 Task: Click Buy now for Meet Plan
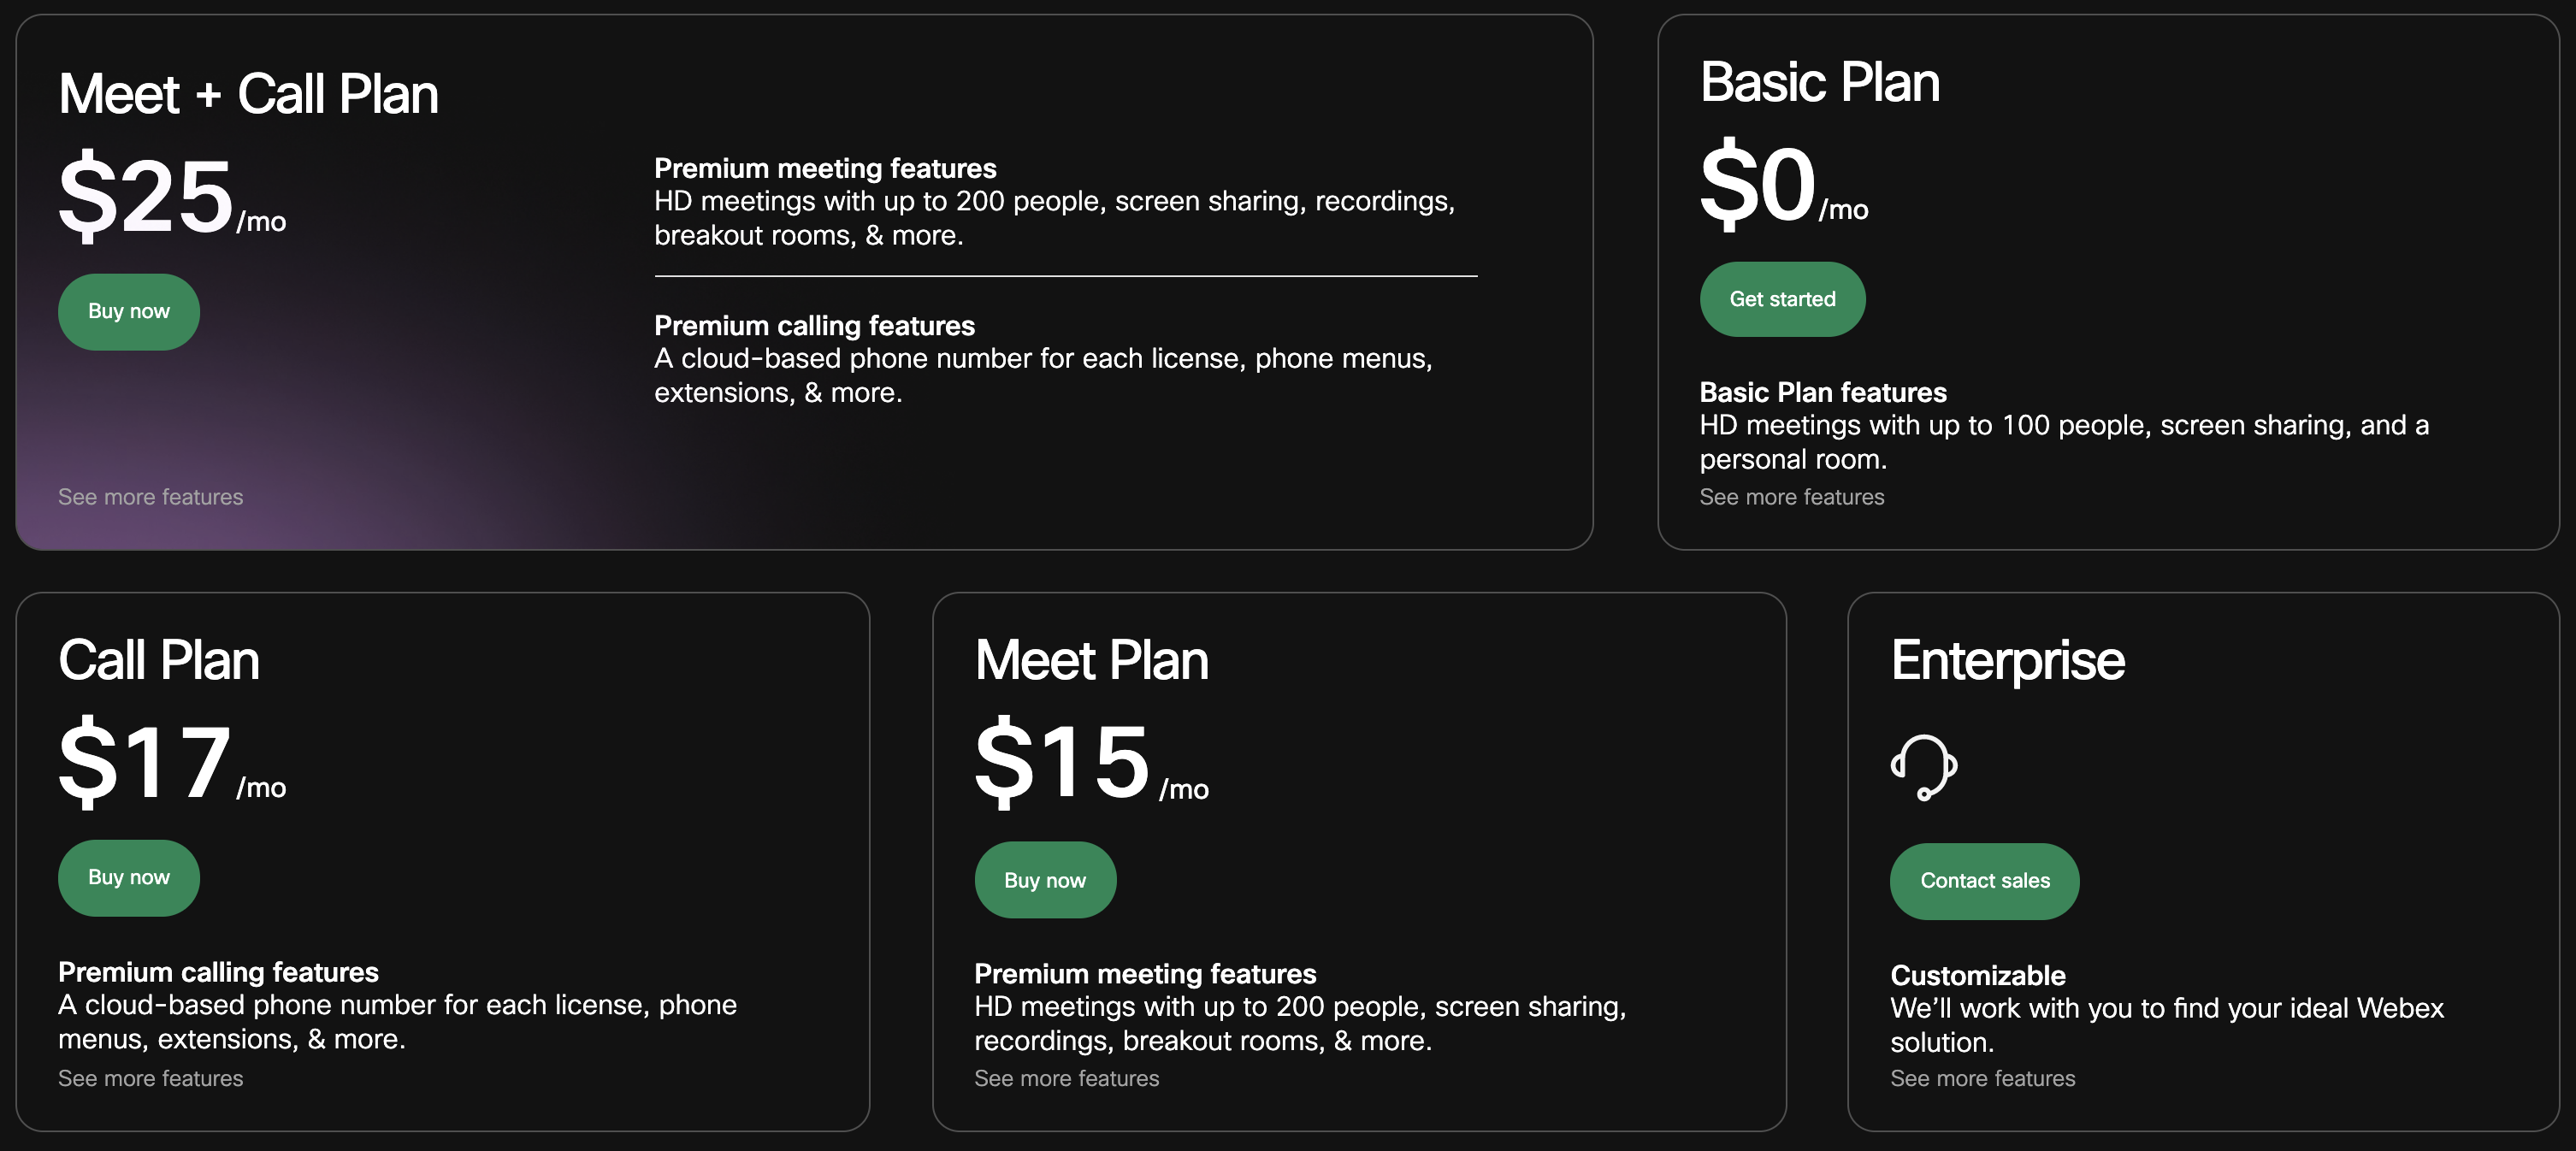coord(1043,878)
